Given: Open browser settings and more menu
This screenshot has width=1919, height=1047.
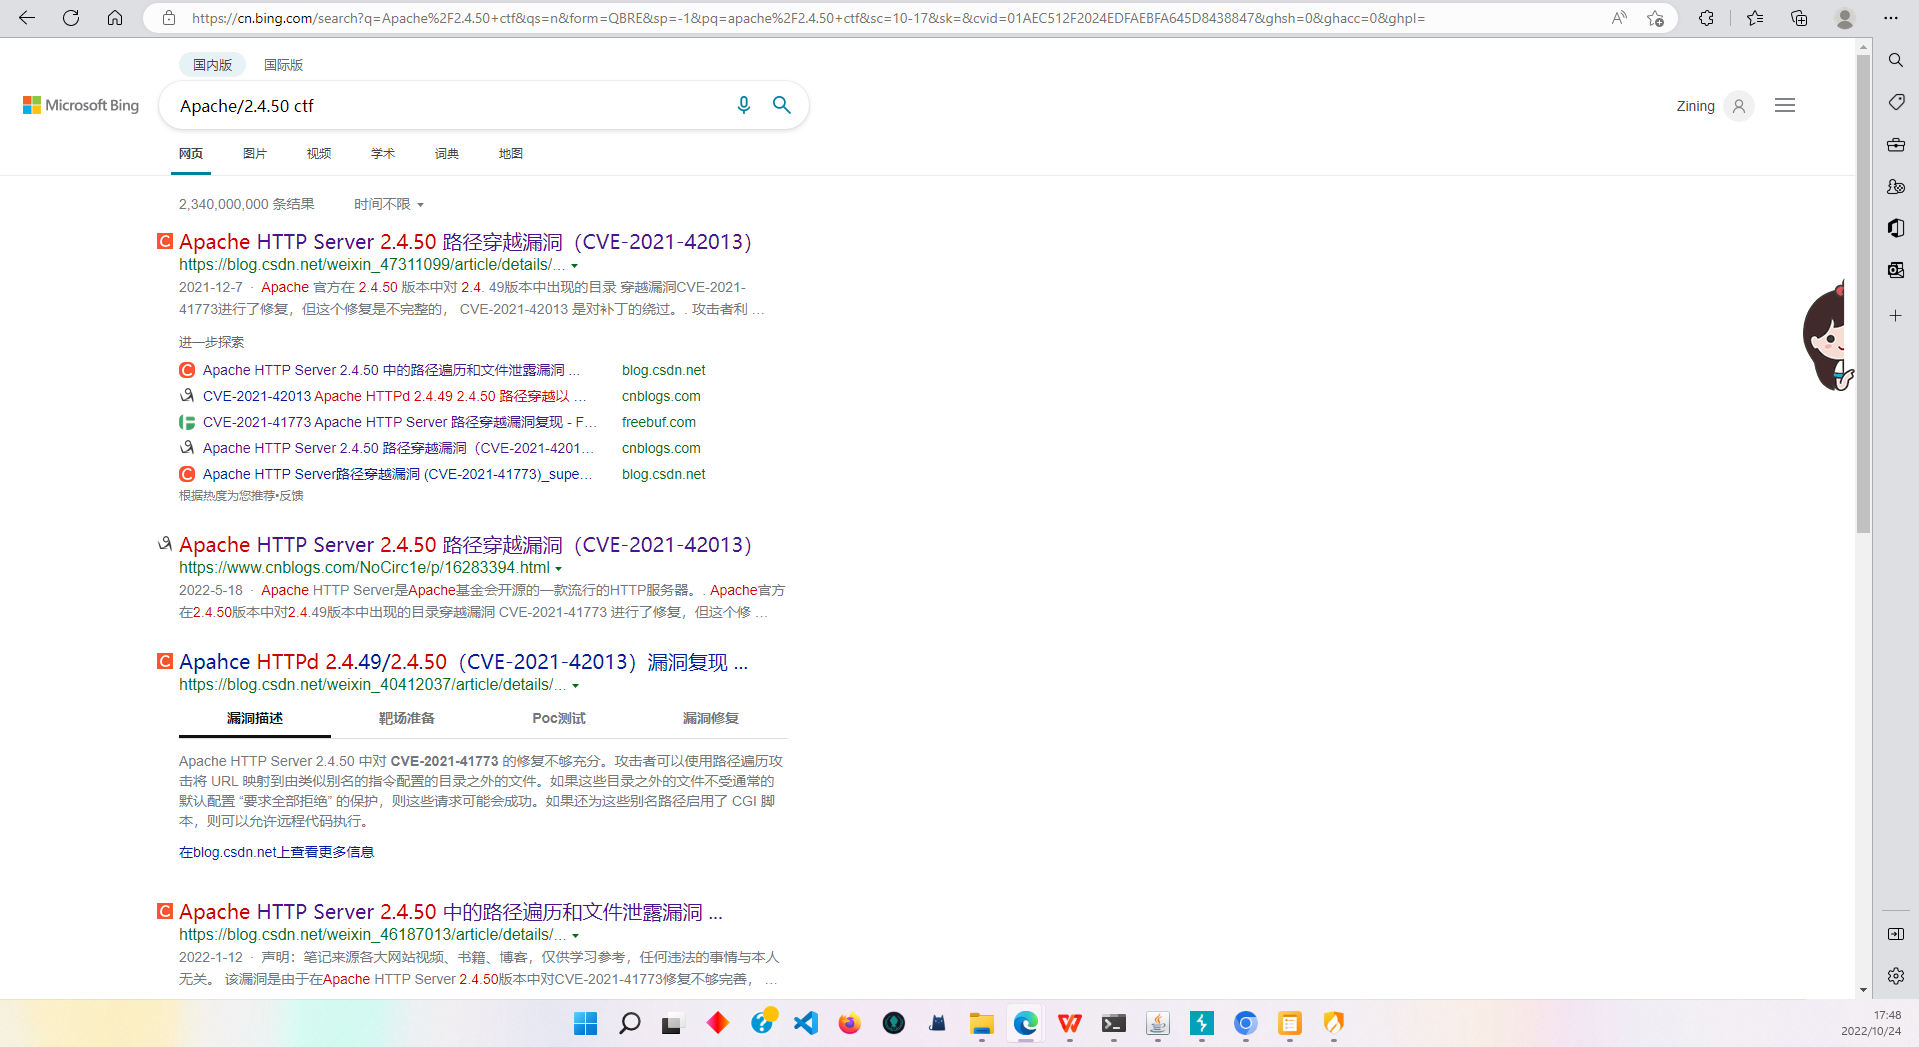Looking at the screenshot, I should click(x=1890, y=18).
